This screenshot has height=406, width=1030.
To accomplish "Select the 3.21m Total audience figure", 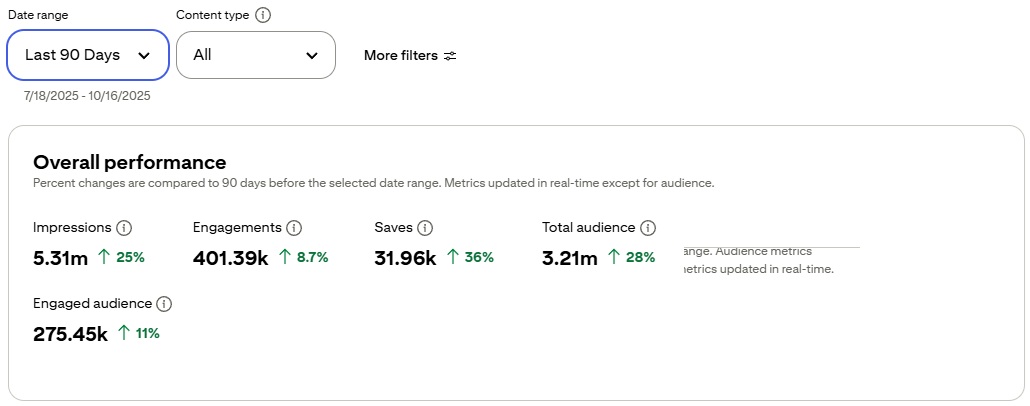I will 569,258.
